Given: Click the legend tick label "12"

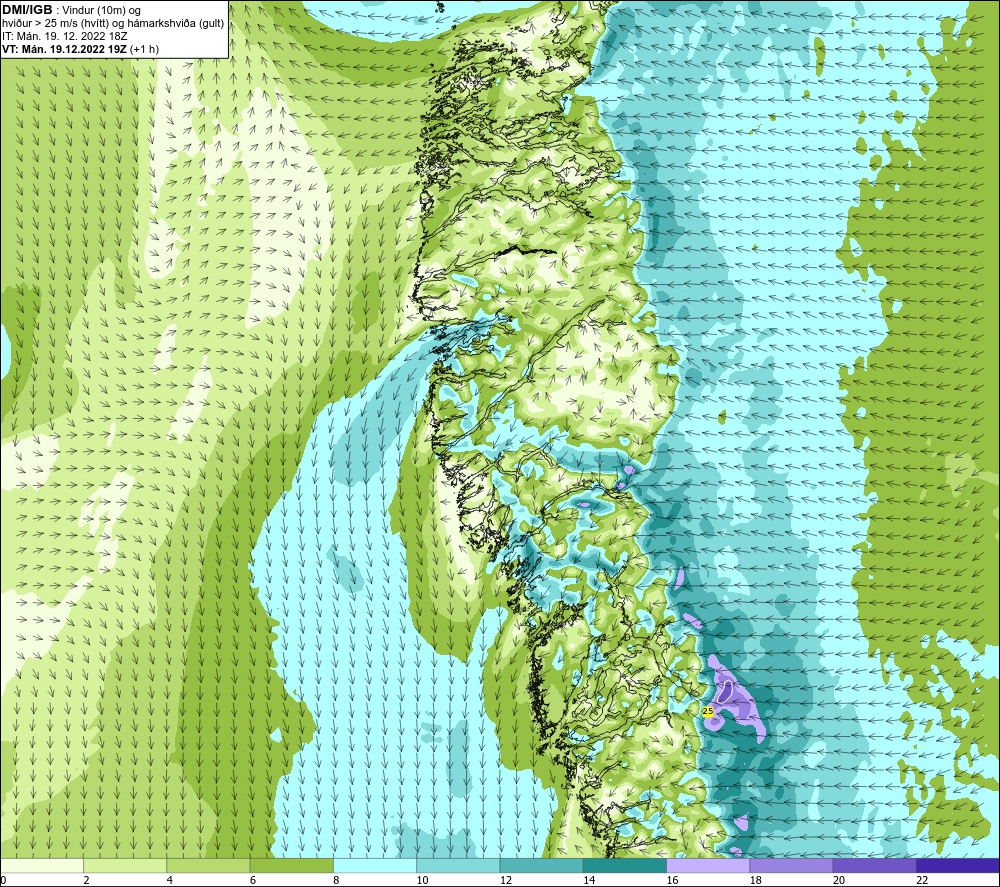Looking at the screenshot, I should [506, 880].
